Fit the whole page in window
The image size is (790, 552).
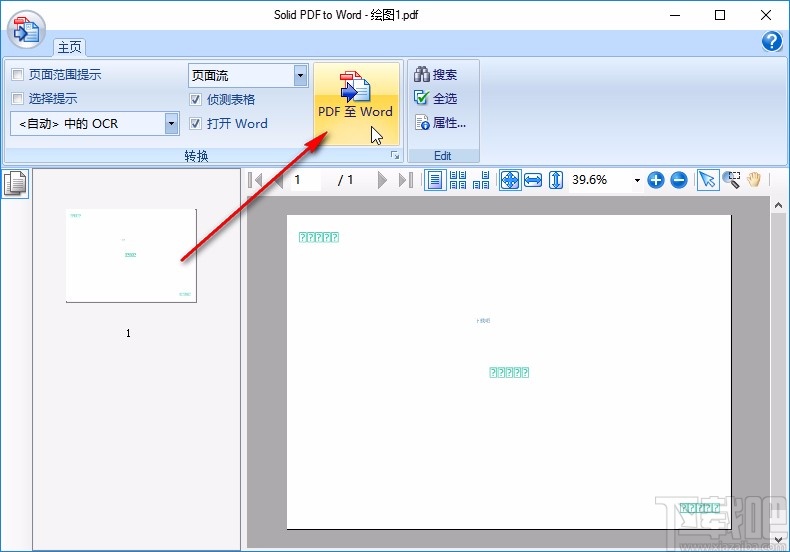pos(510,180)
